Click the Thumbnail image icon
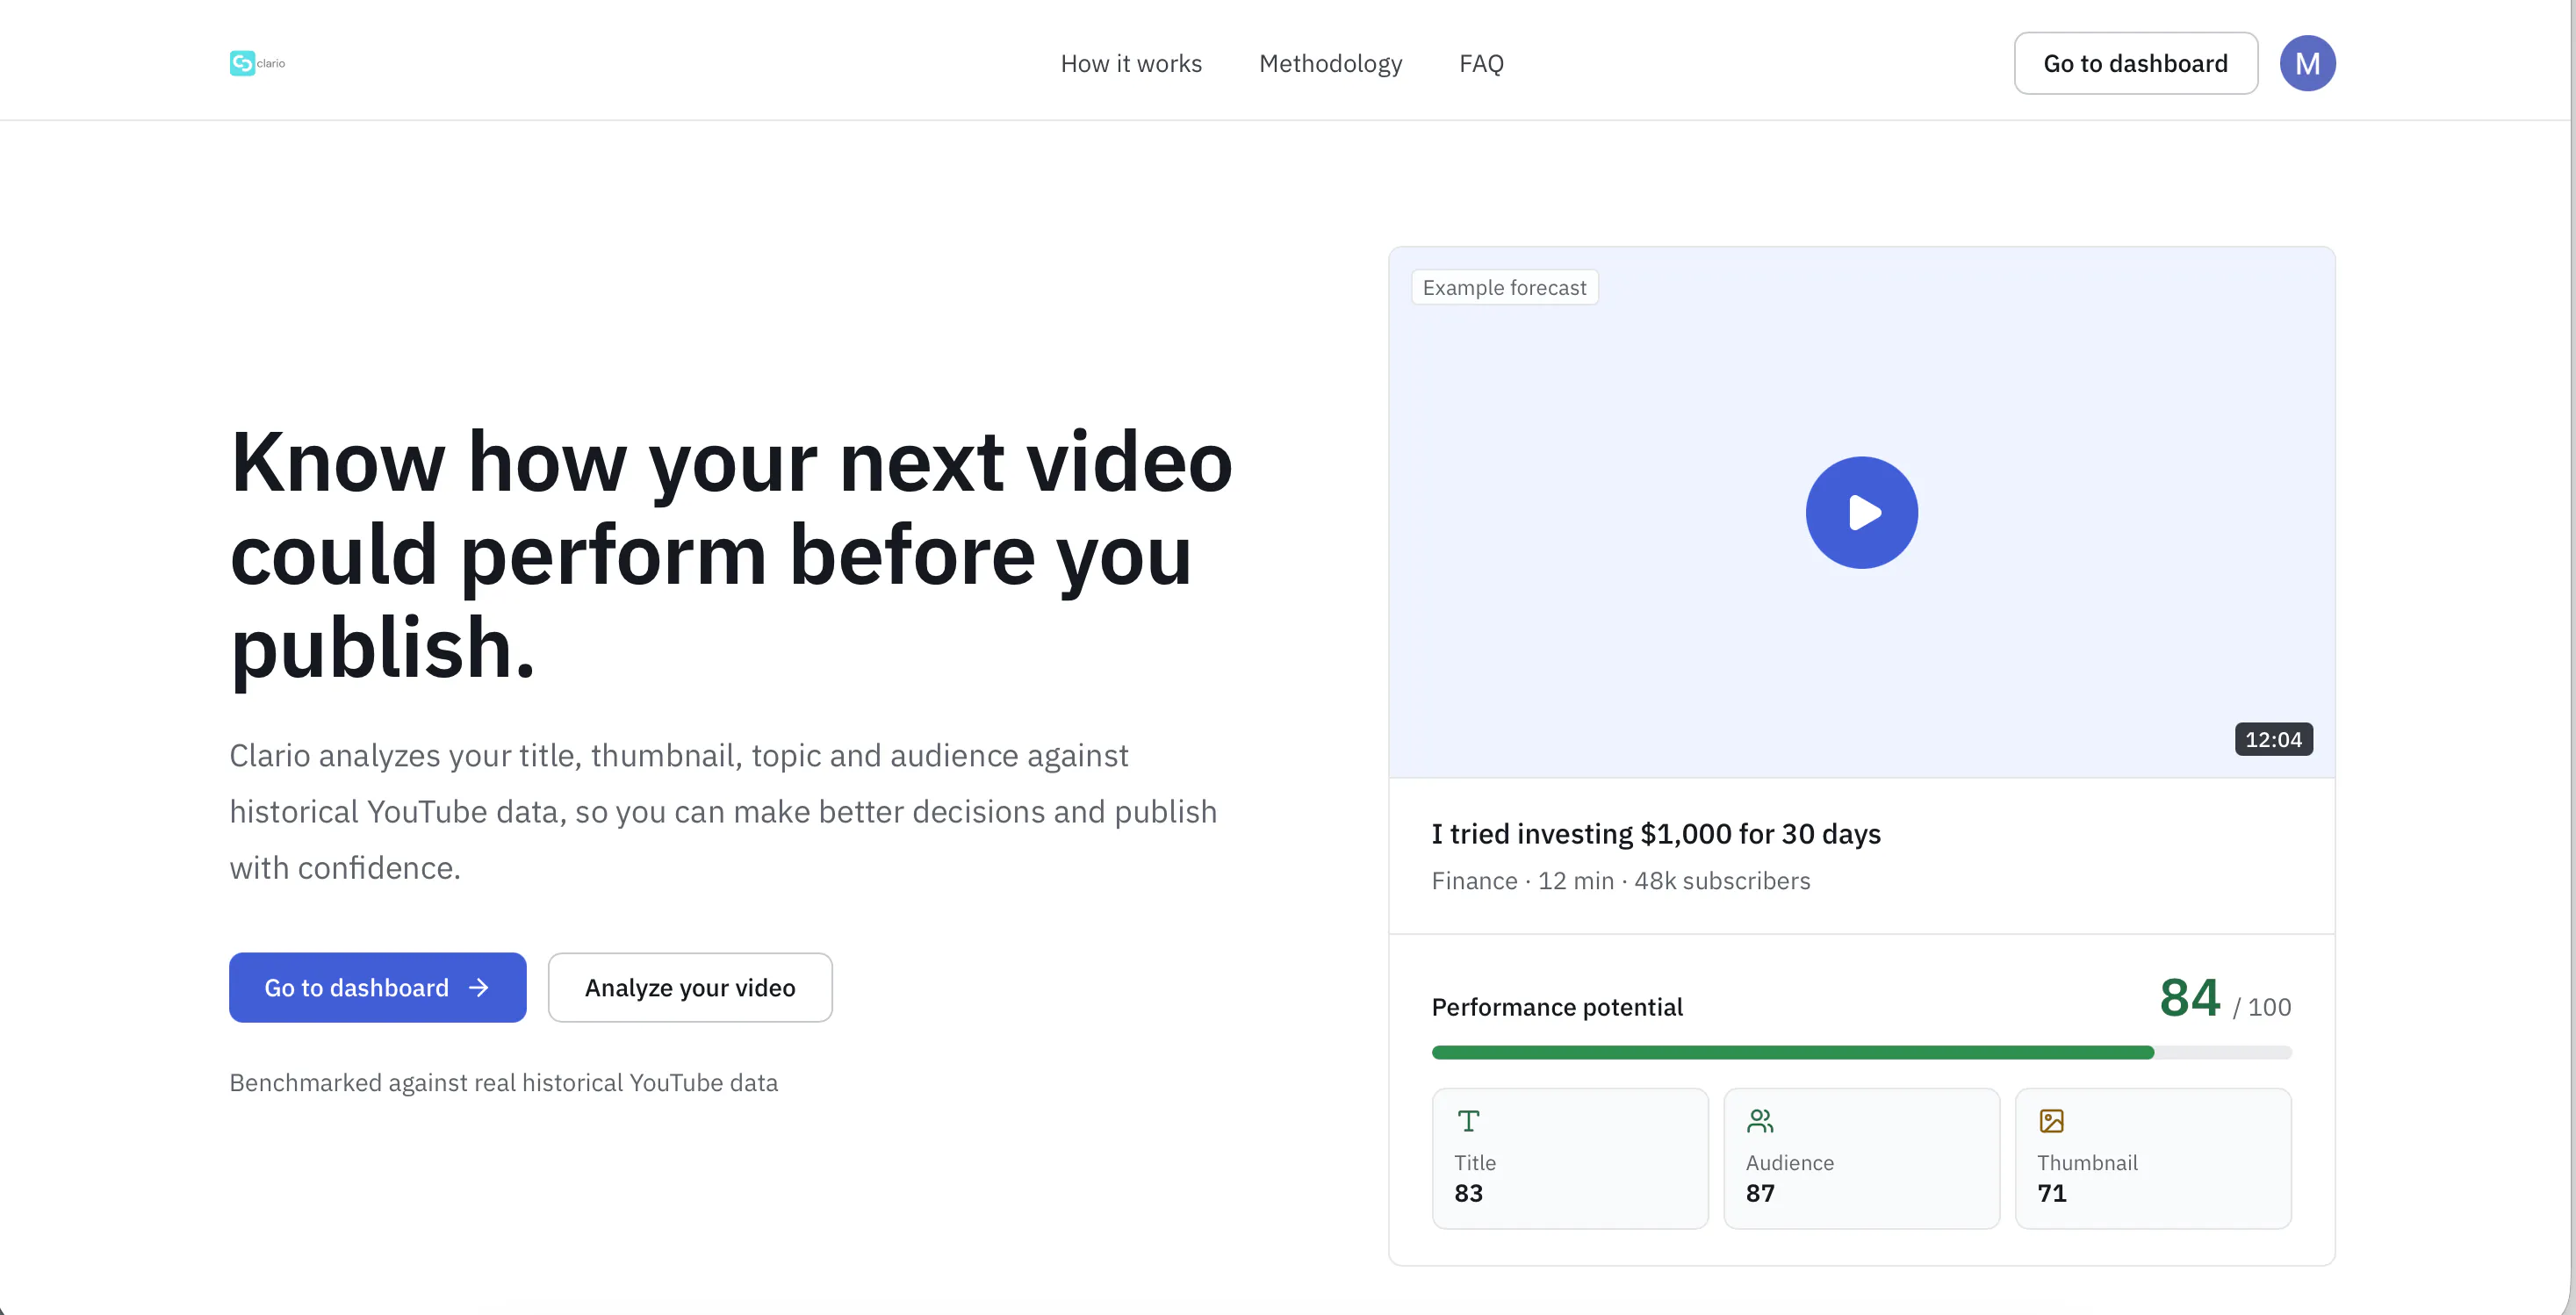Image resolution: width=2576 pixels, height=1315 pixels. (2051, 1121)
